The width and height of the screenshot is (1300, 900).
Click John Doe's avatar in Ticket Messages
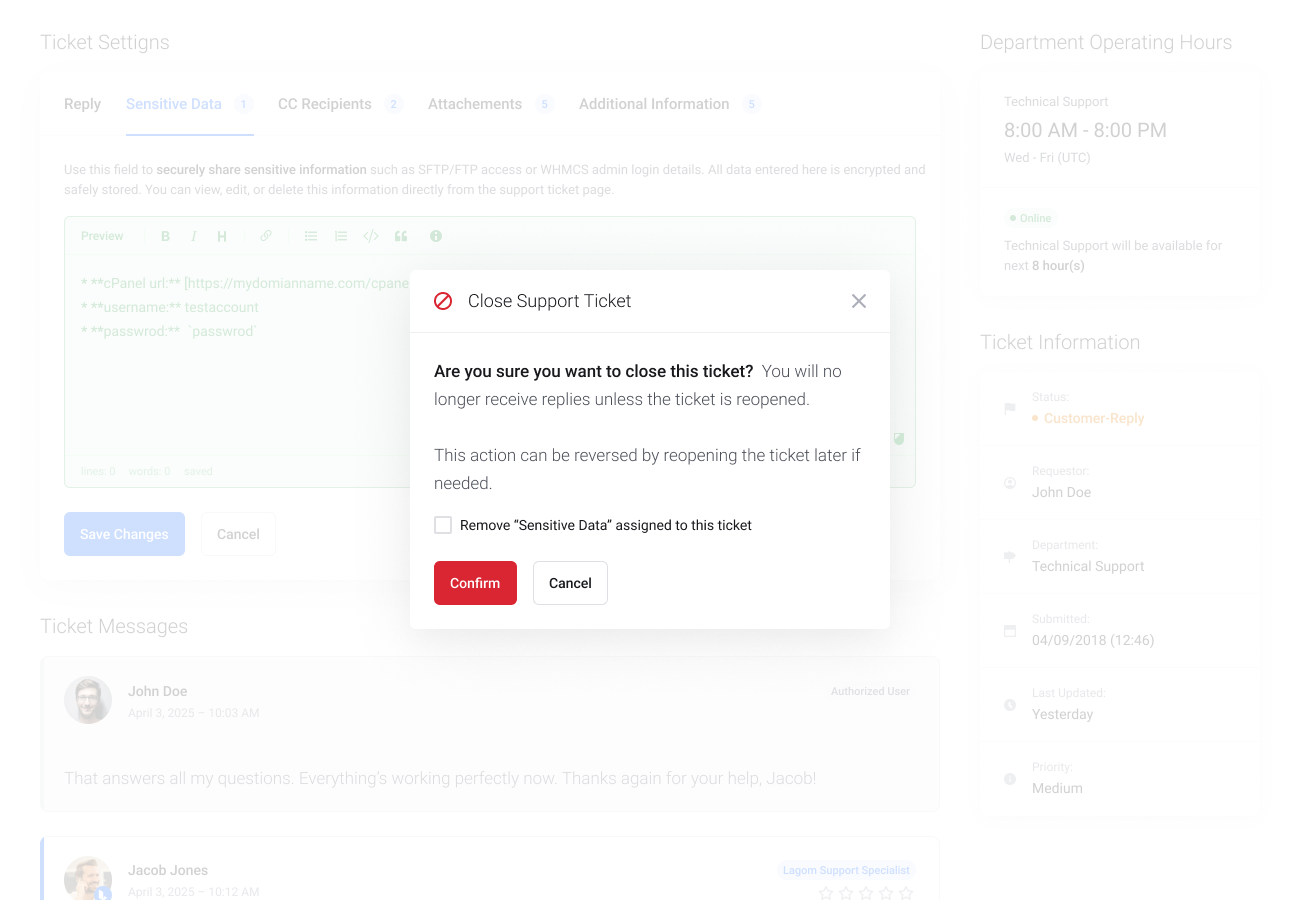88,700
